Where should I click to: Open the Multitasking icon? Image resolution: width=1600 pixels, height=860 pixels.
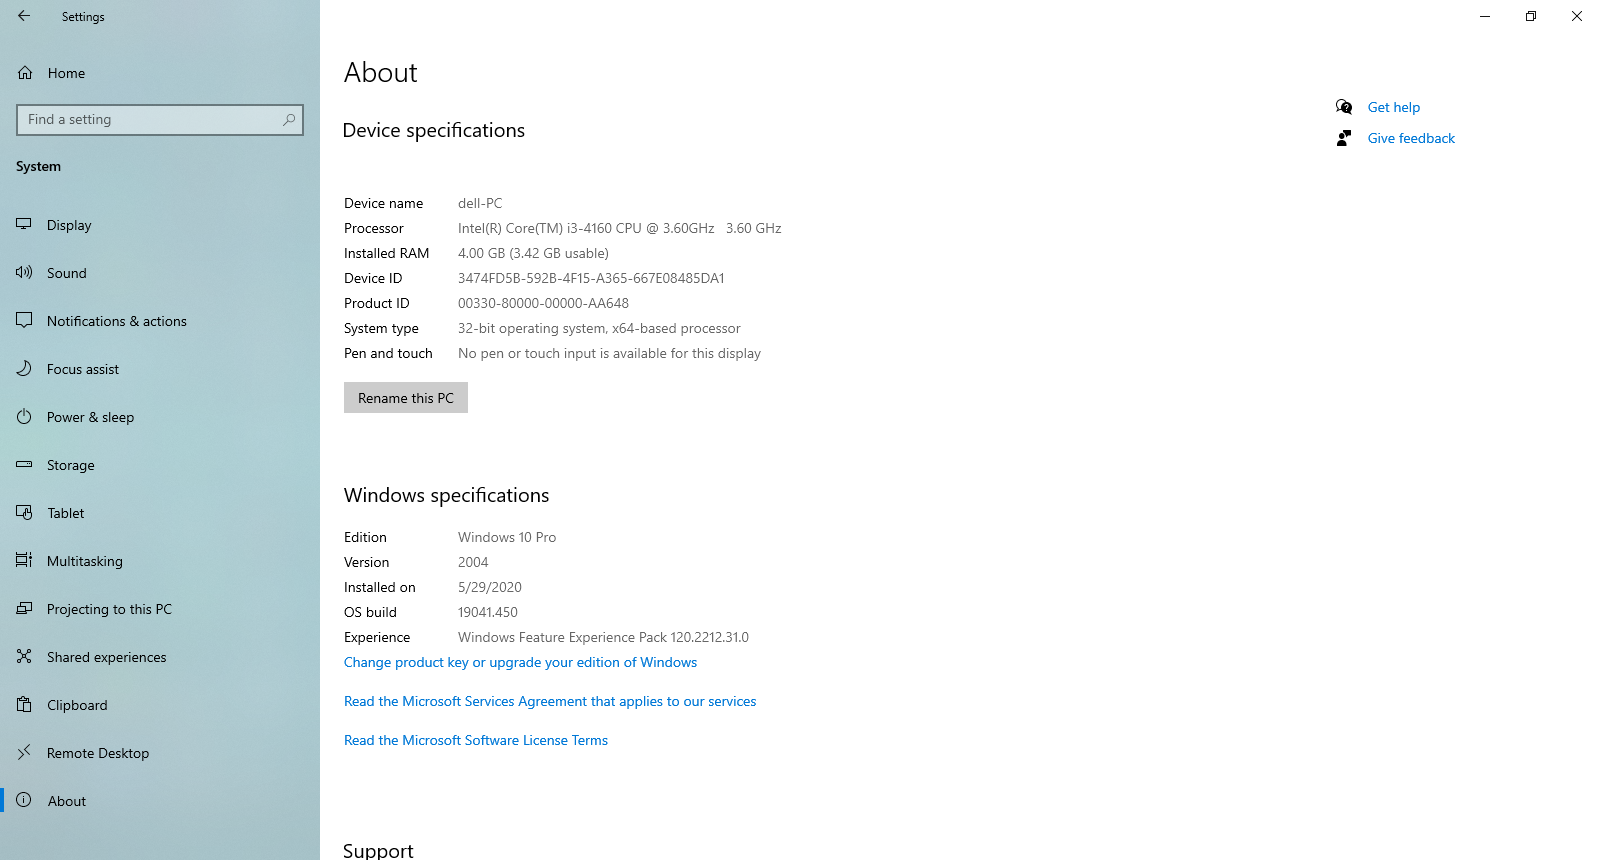pyautogui.click(x=24, y=560)
